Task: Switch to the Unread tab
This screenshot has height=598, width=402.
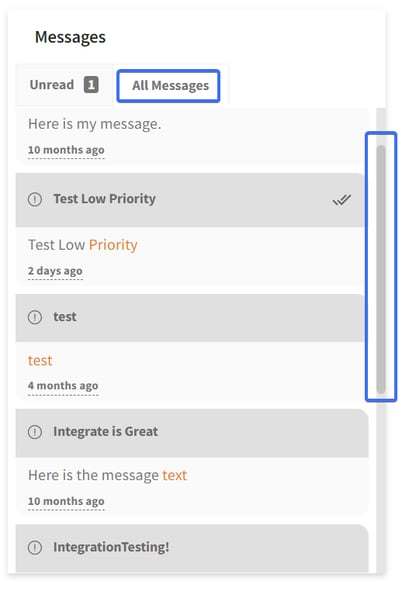Action: [64, 85]
